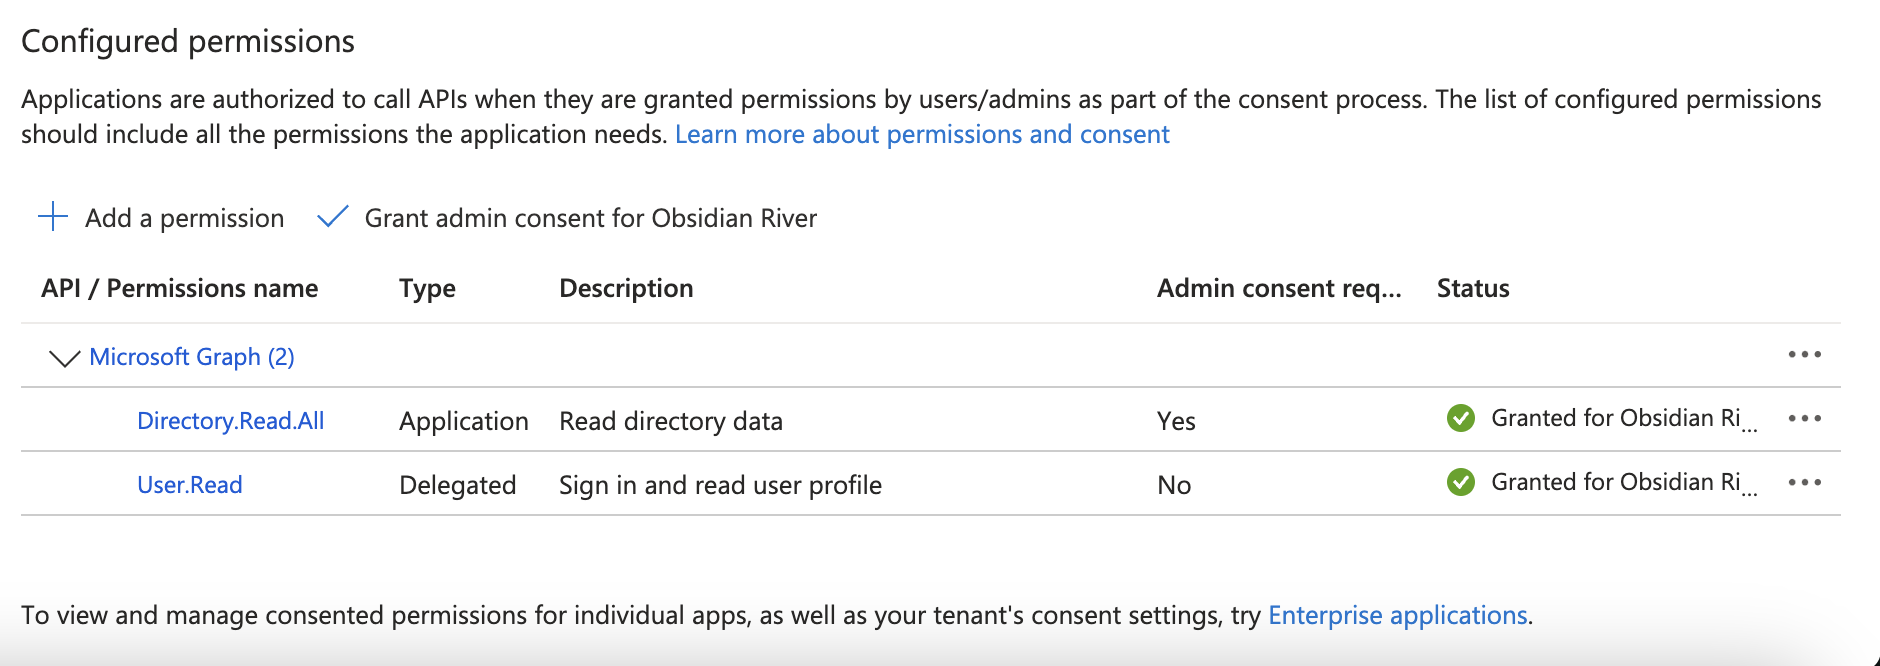The image size is (1880, 666).
Task: Click green granted status icon for User.Read
Action: pos(1460,482)
